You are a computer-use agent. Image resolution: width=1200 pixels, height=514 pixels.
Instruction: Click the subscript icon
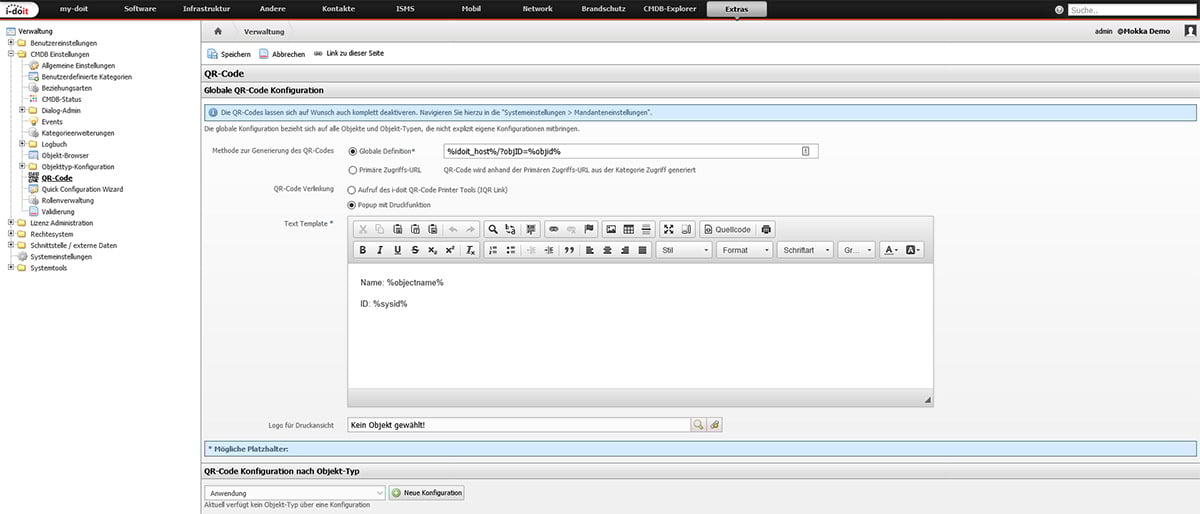click(432, 250)
